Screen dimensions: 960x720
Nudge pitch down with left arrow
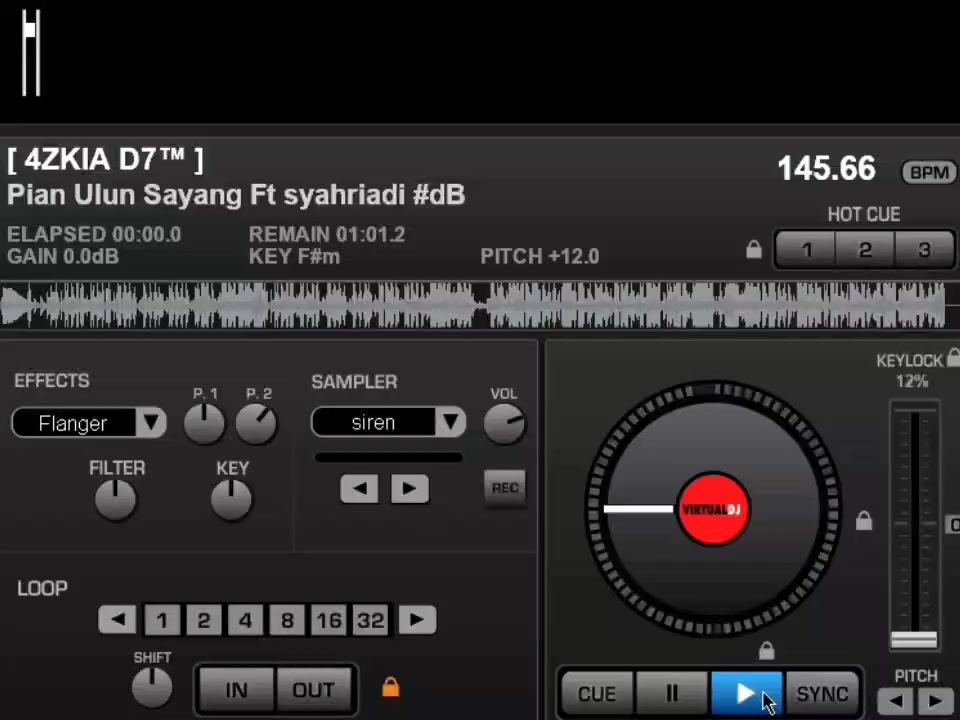point(896,701)
